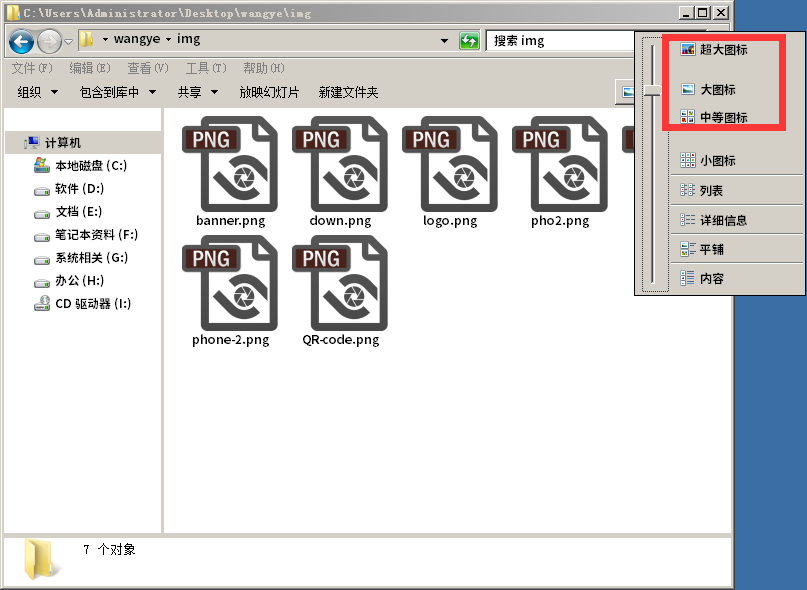Click 新建文件夹 button
Image resolution: width=807 pixels, height=590 pixels.
pos(348,92)
